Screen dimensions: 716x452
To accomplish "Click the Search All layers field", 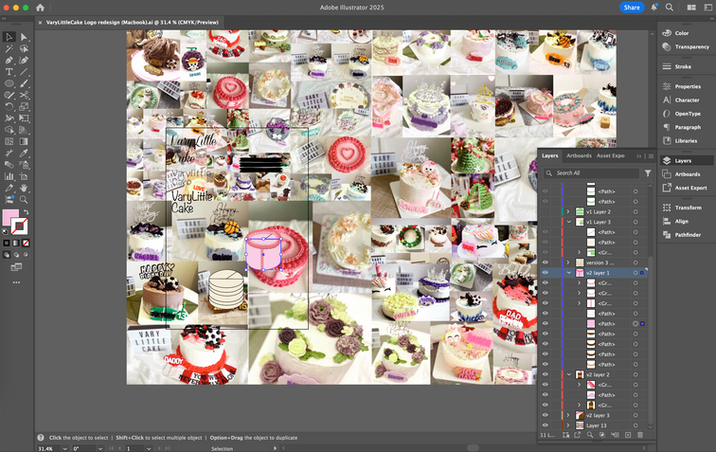I will 592,173.
